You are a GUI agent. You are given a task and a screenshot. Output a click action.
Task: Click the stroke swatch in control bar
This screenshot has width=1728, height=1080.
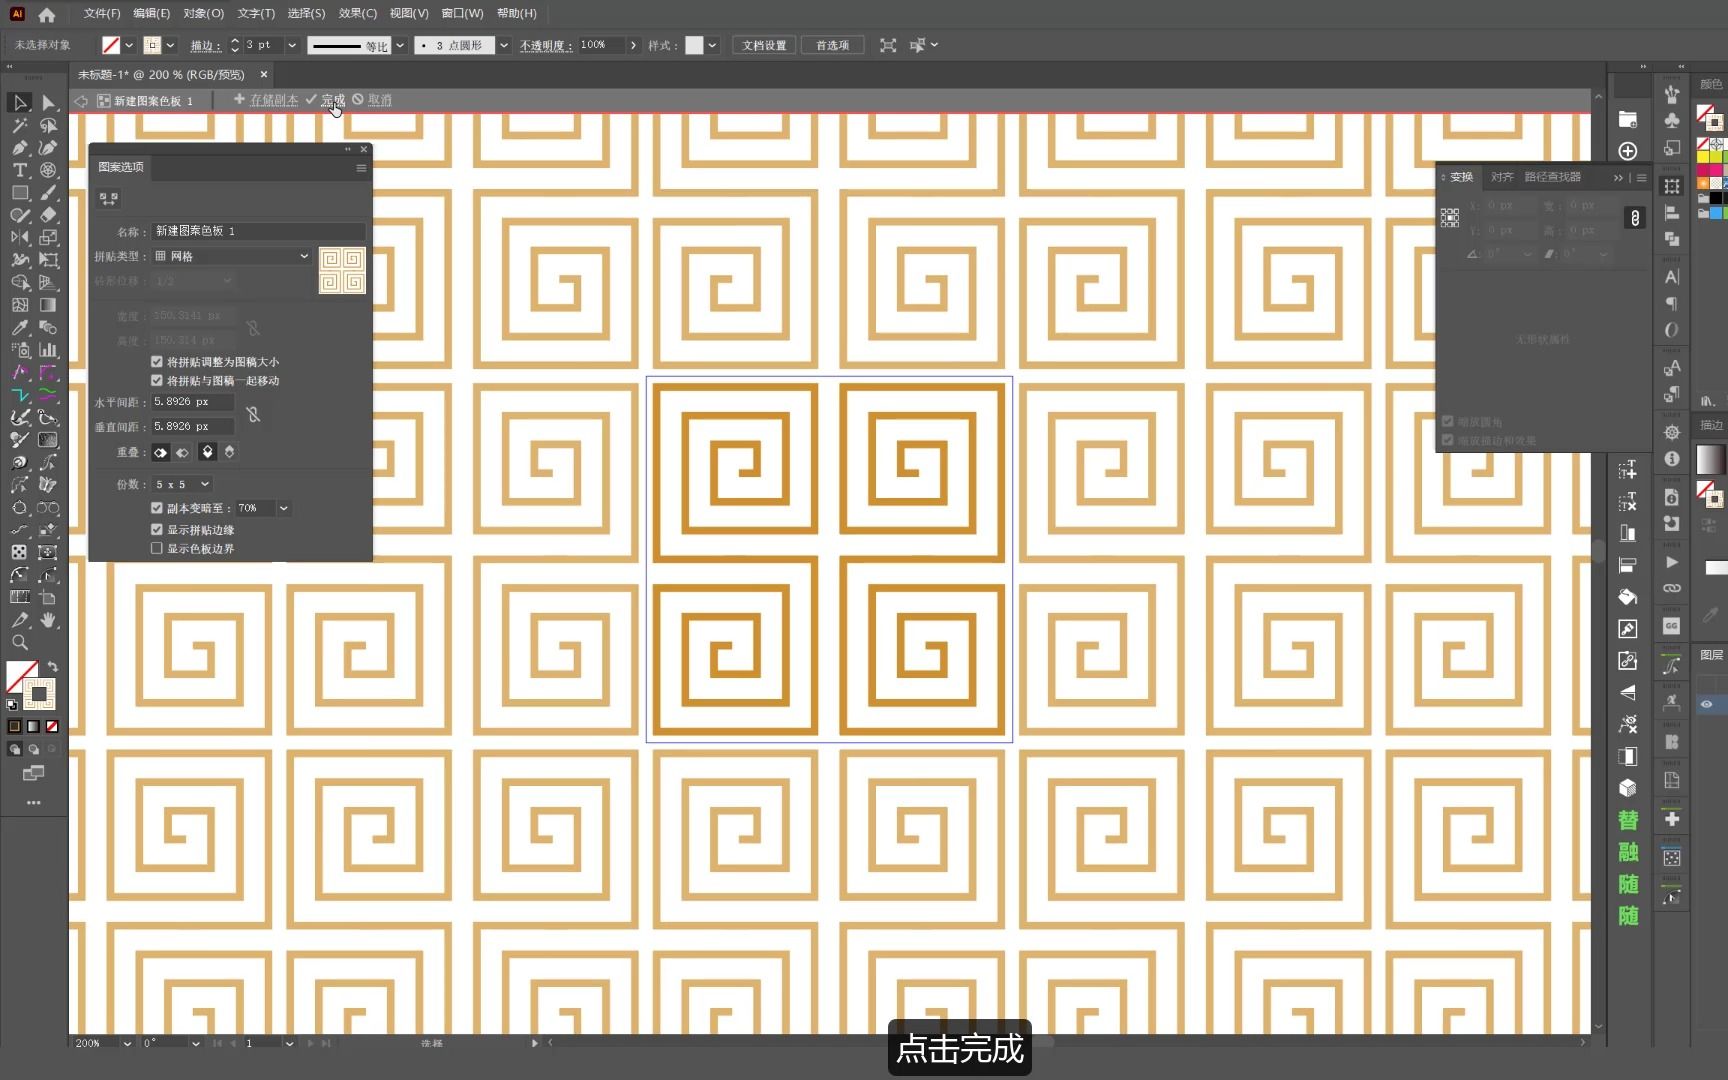(152, 45)
